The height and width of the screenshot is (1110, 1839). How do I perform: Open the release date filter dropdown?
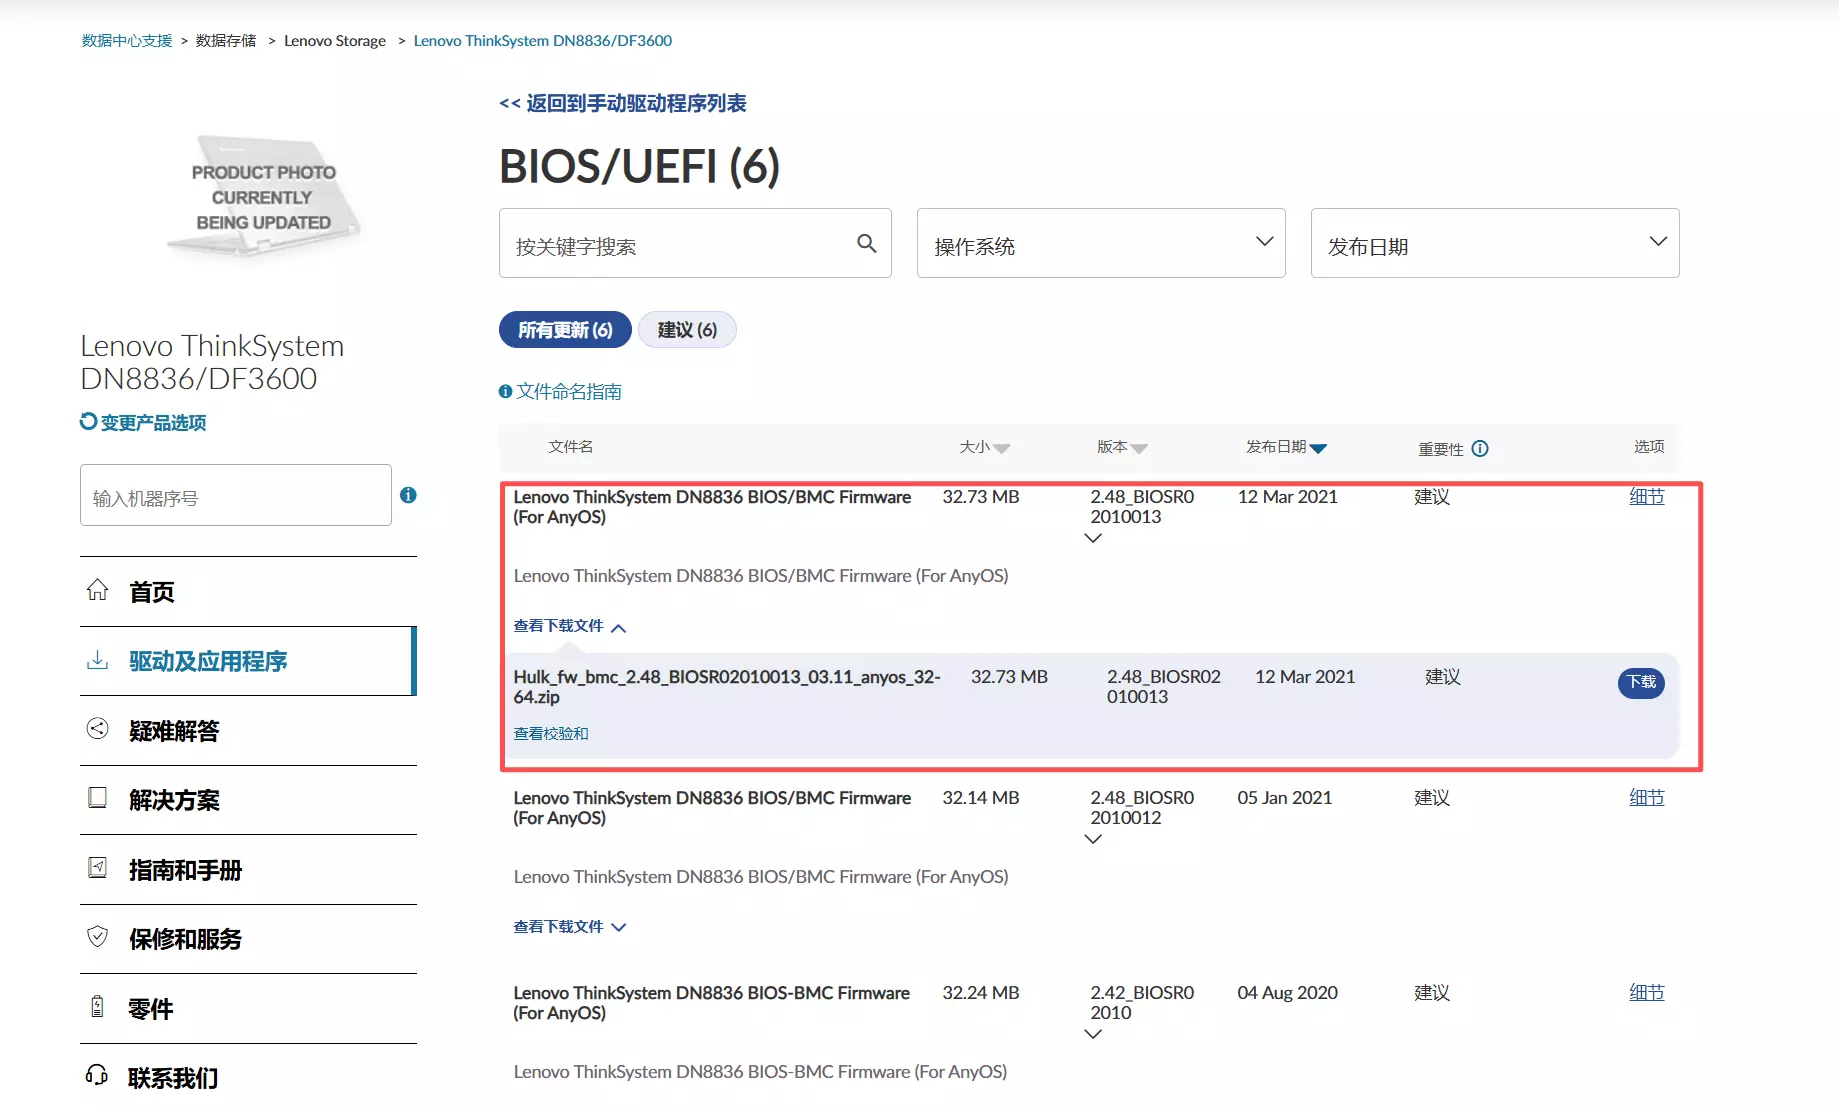tap(1494, 244)
